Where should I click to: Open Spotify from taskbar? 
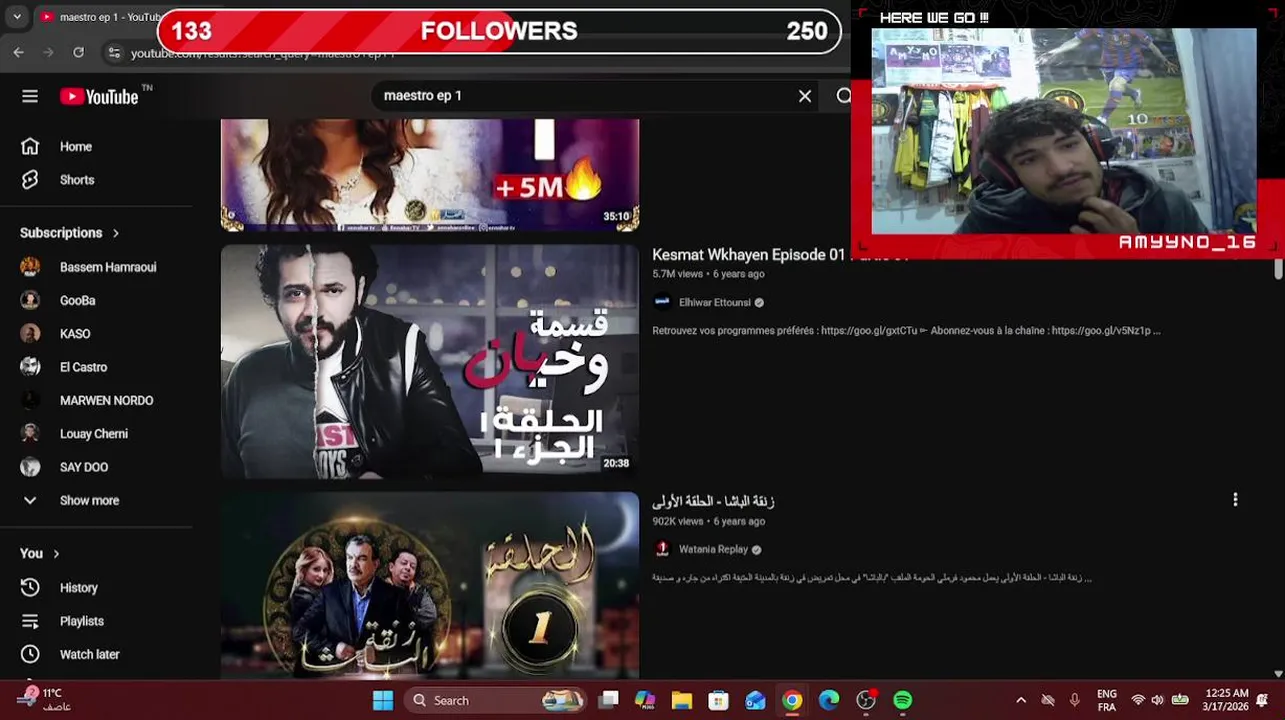[x=903, y=700]
